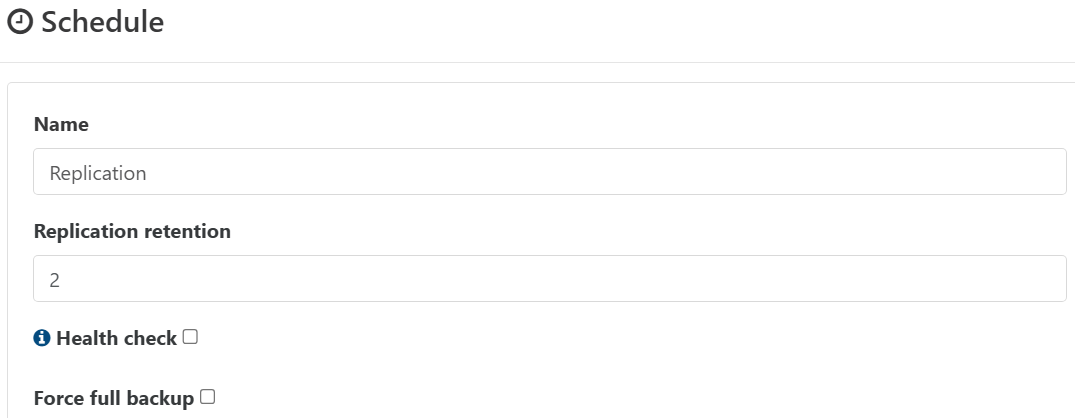Tick the Force full backup checkbox
1075x418 pixels.
pos(207,397)
